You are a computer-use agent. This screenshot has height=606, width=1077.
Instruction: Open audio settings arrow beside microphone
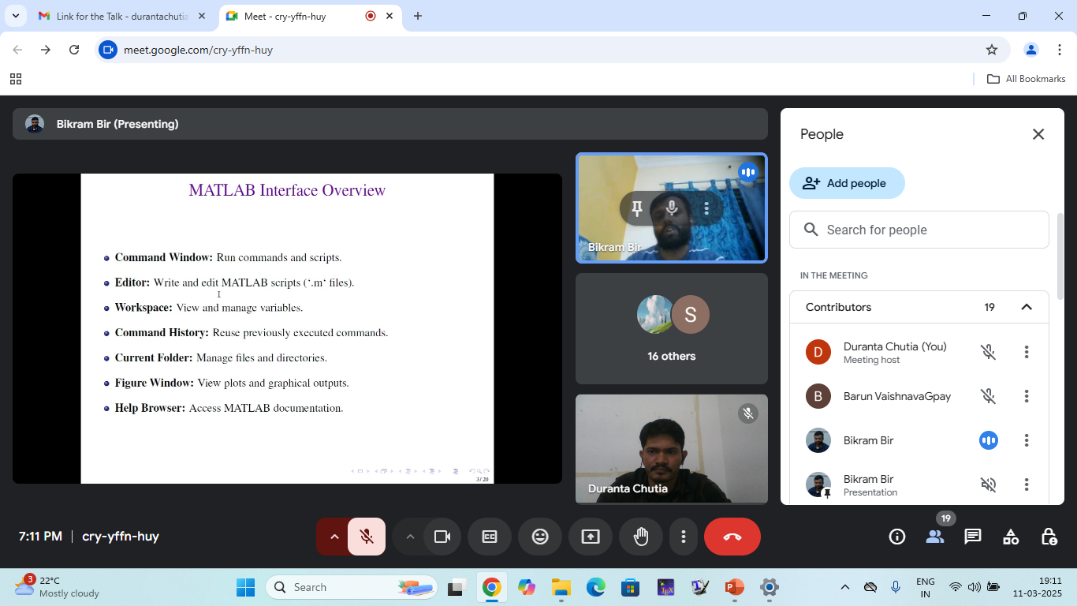click(x=334, y=537)
